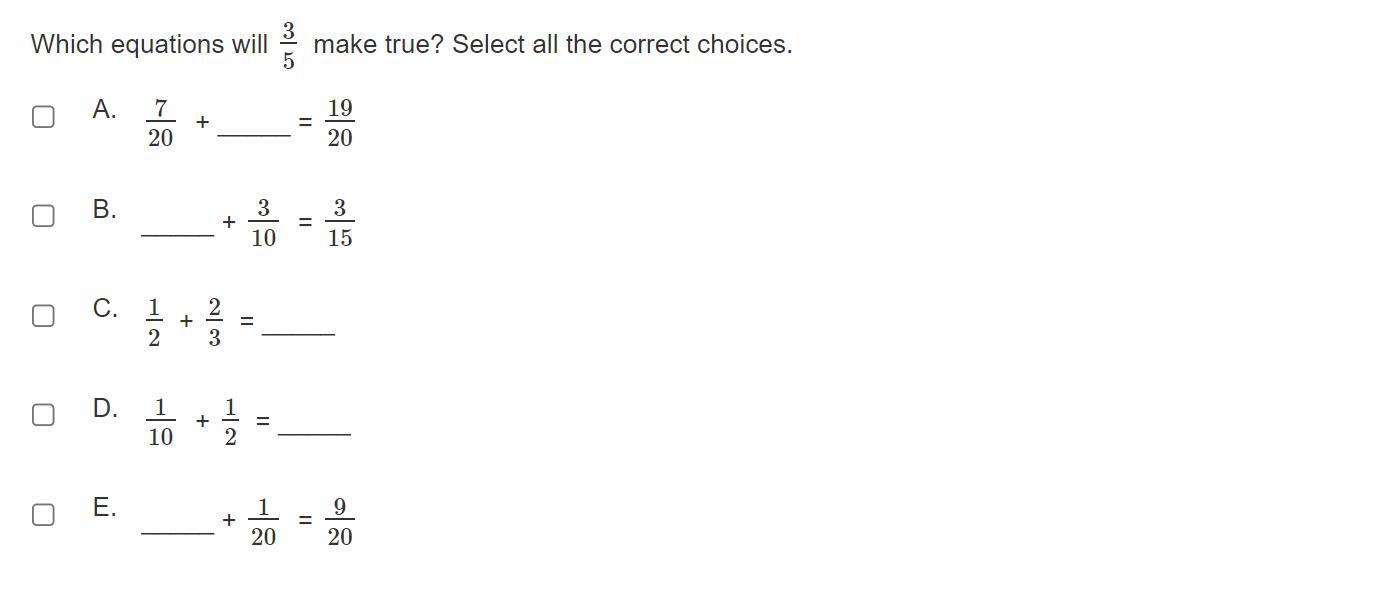This screenshot has width=1378, height=597.
Task: Click the blank after 7/20 plus sign
Action: click(253, 128)
